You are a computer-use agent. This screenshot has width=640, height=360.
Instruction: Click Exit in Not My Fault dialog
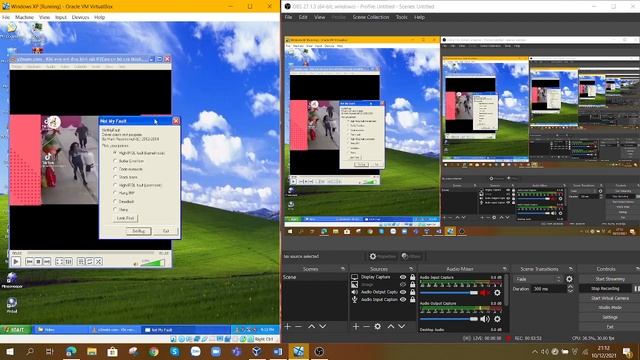[166, 231]
